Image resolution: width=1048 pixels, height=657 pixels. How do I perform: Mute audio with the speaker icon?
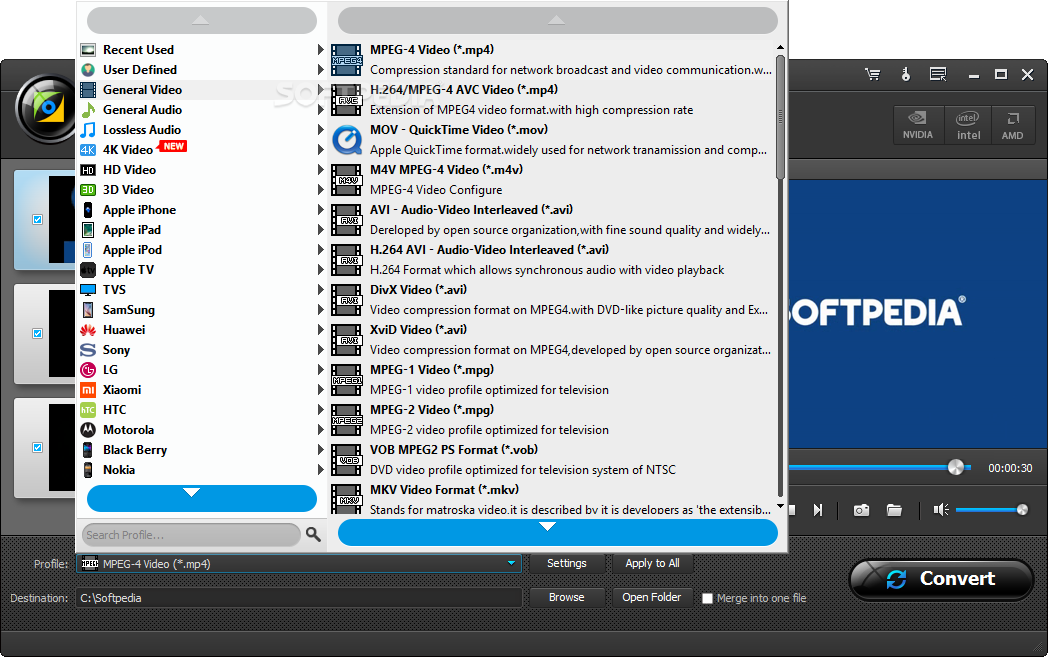click(941, 511)
